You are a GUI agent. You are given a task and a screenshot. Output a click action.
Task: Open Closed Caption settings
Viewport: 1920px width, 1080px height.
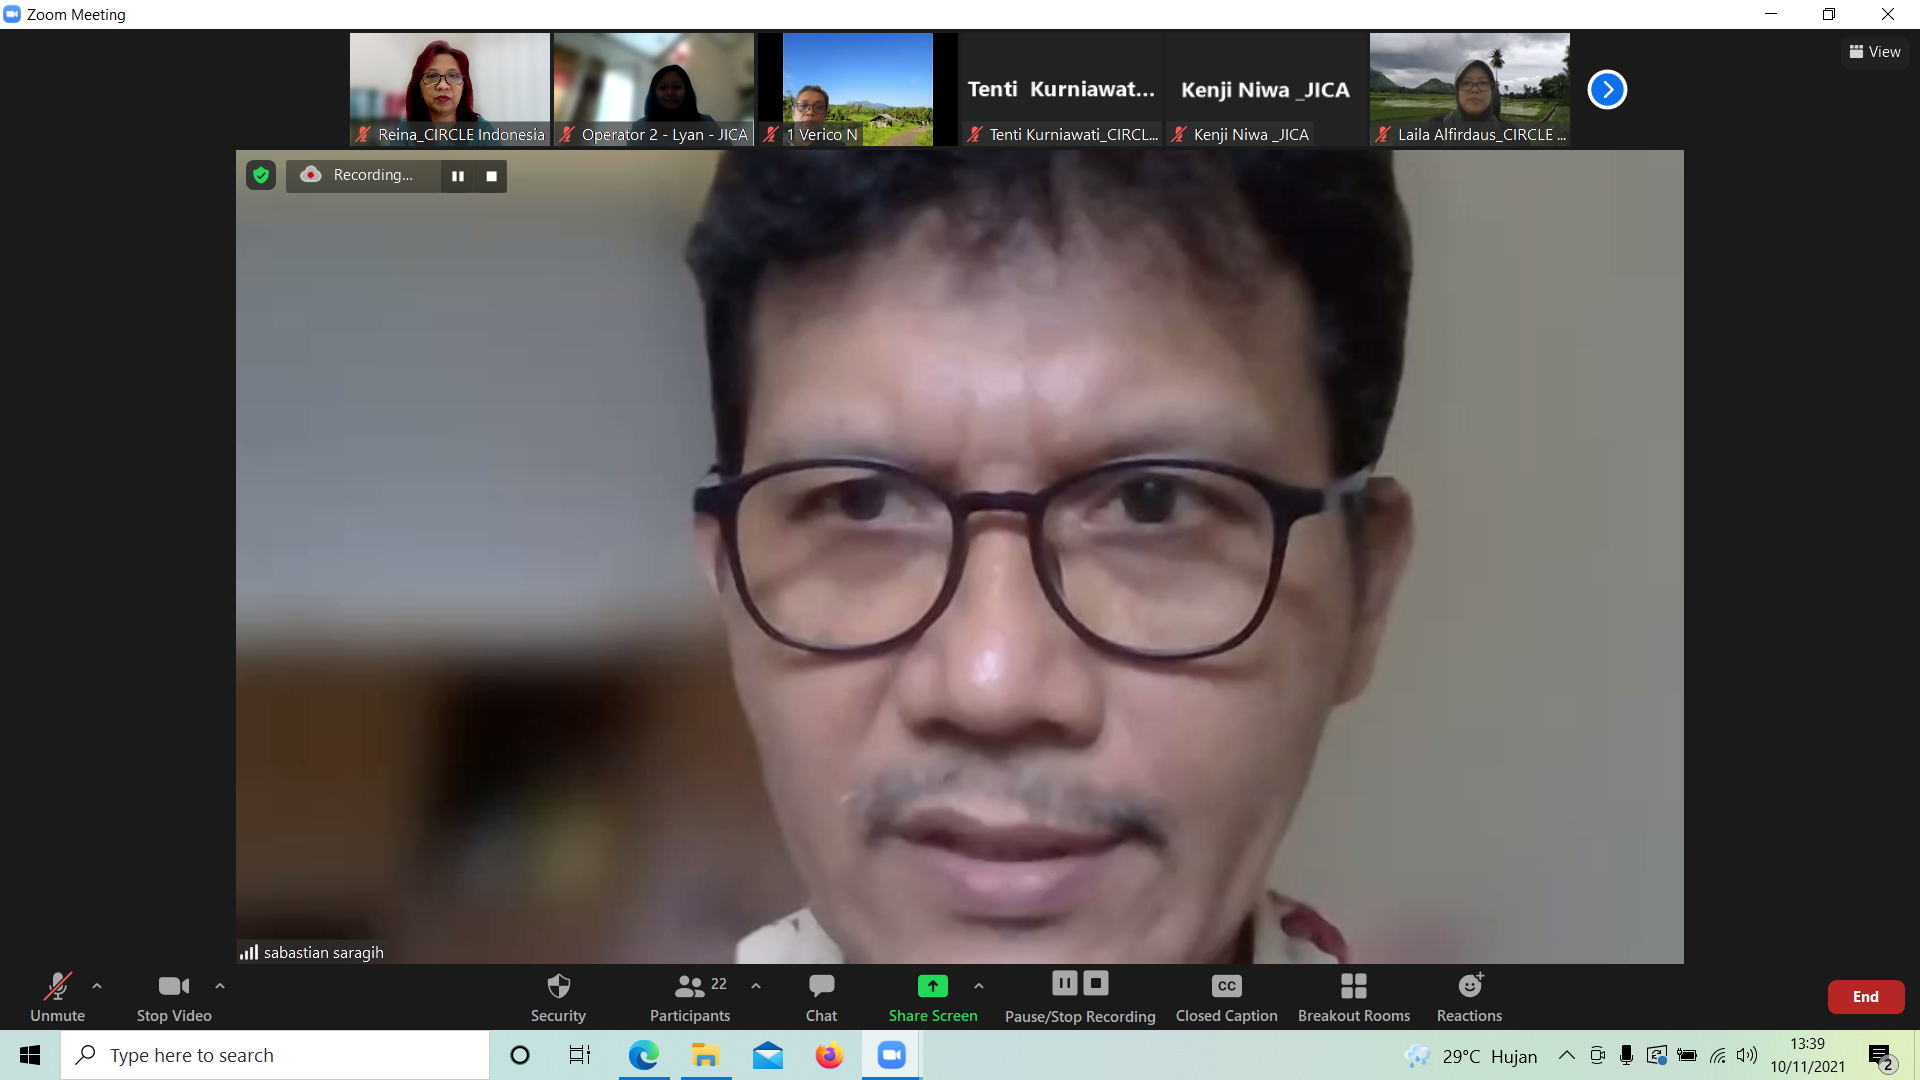pyautogui.click(x=1226, y=997)
